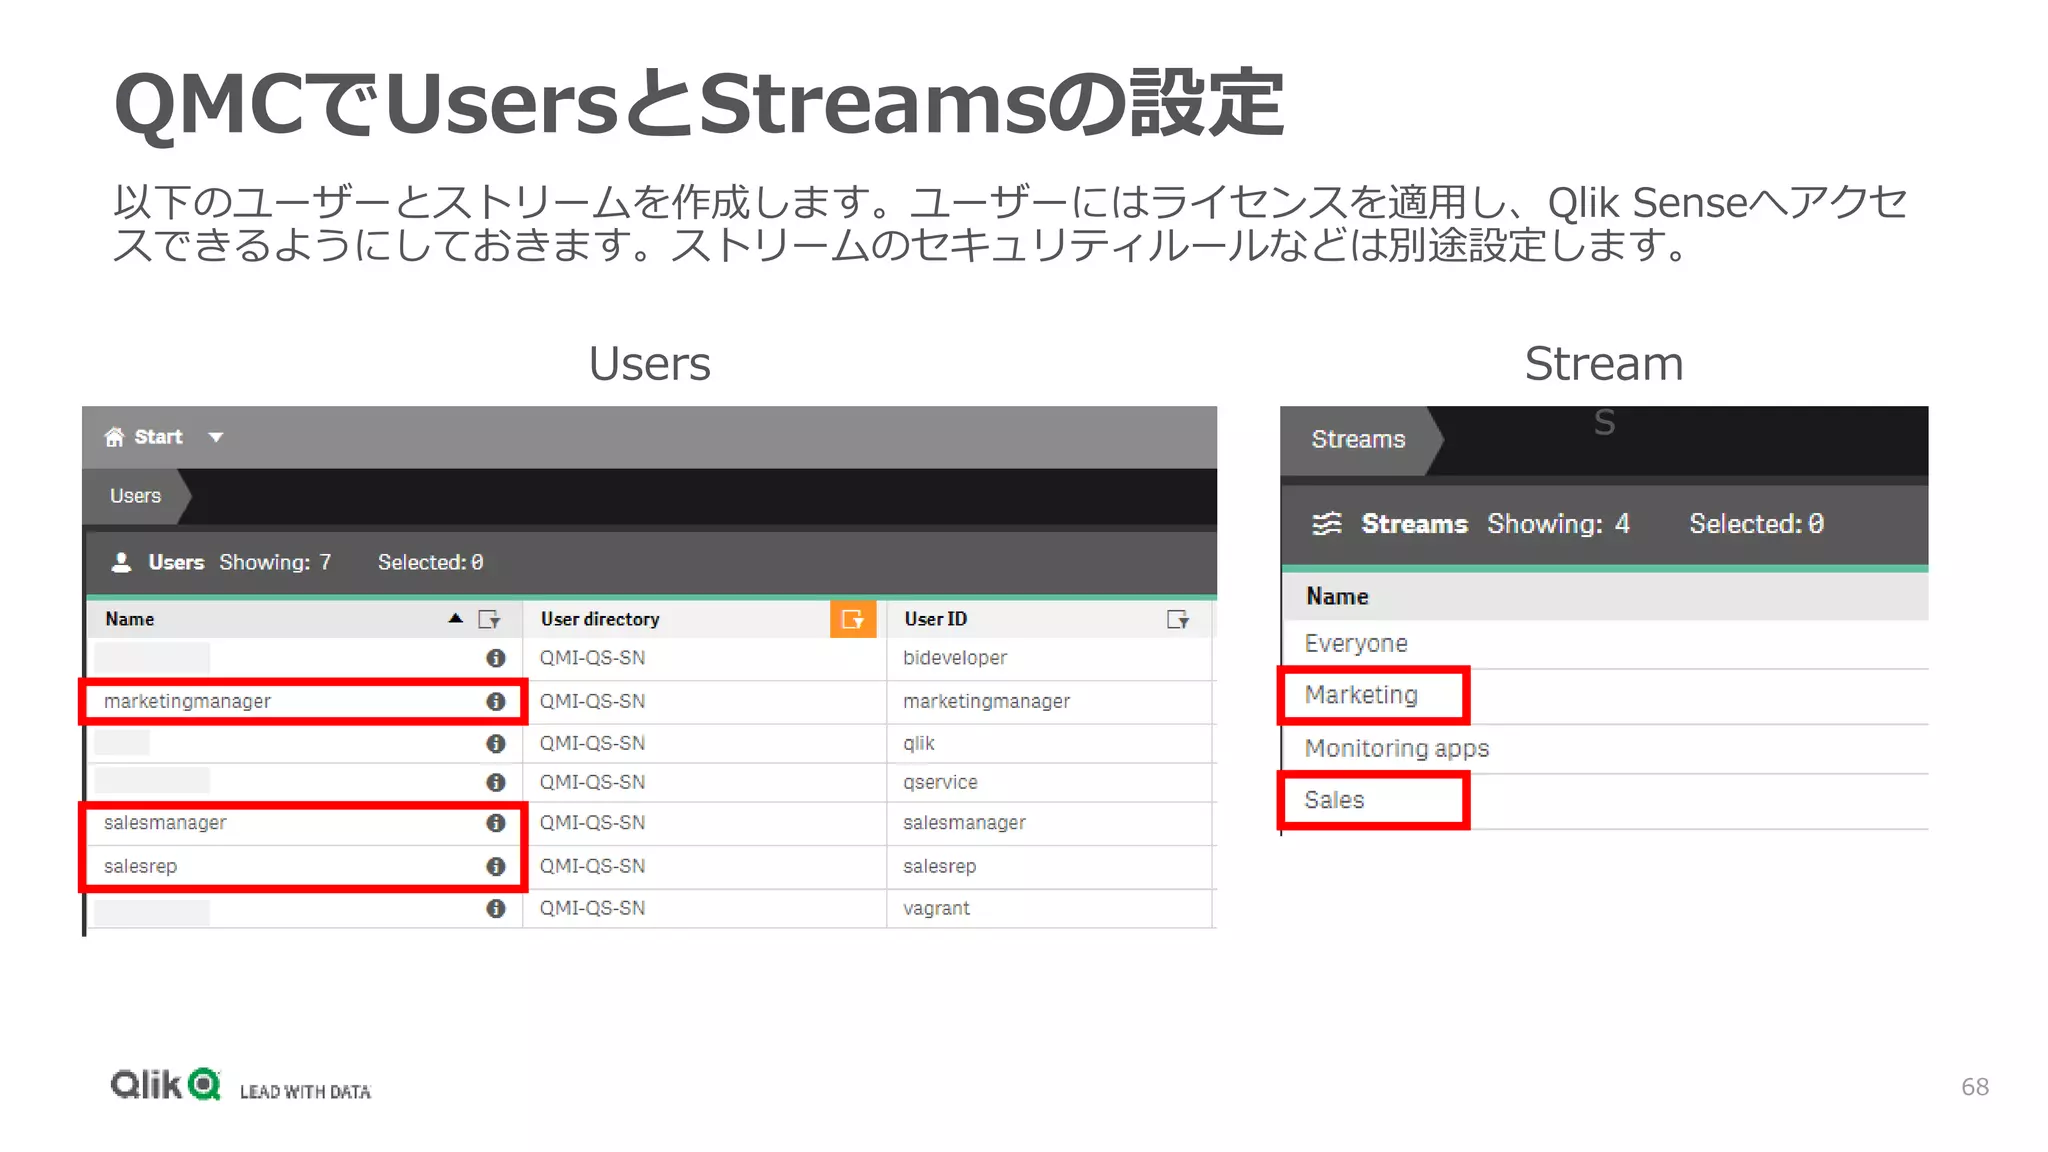Click the Name column header in Users
This screenshot has height=1152, width=2048.
[x=130, y=619]
